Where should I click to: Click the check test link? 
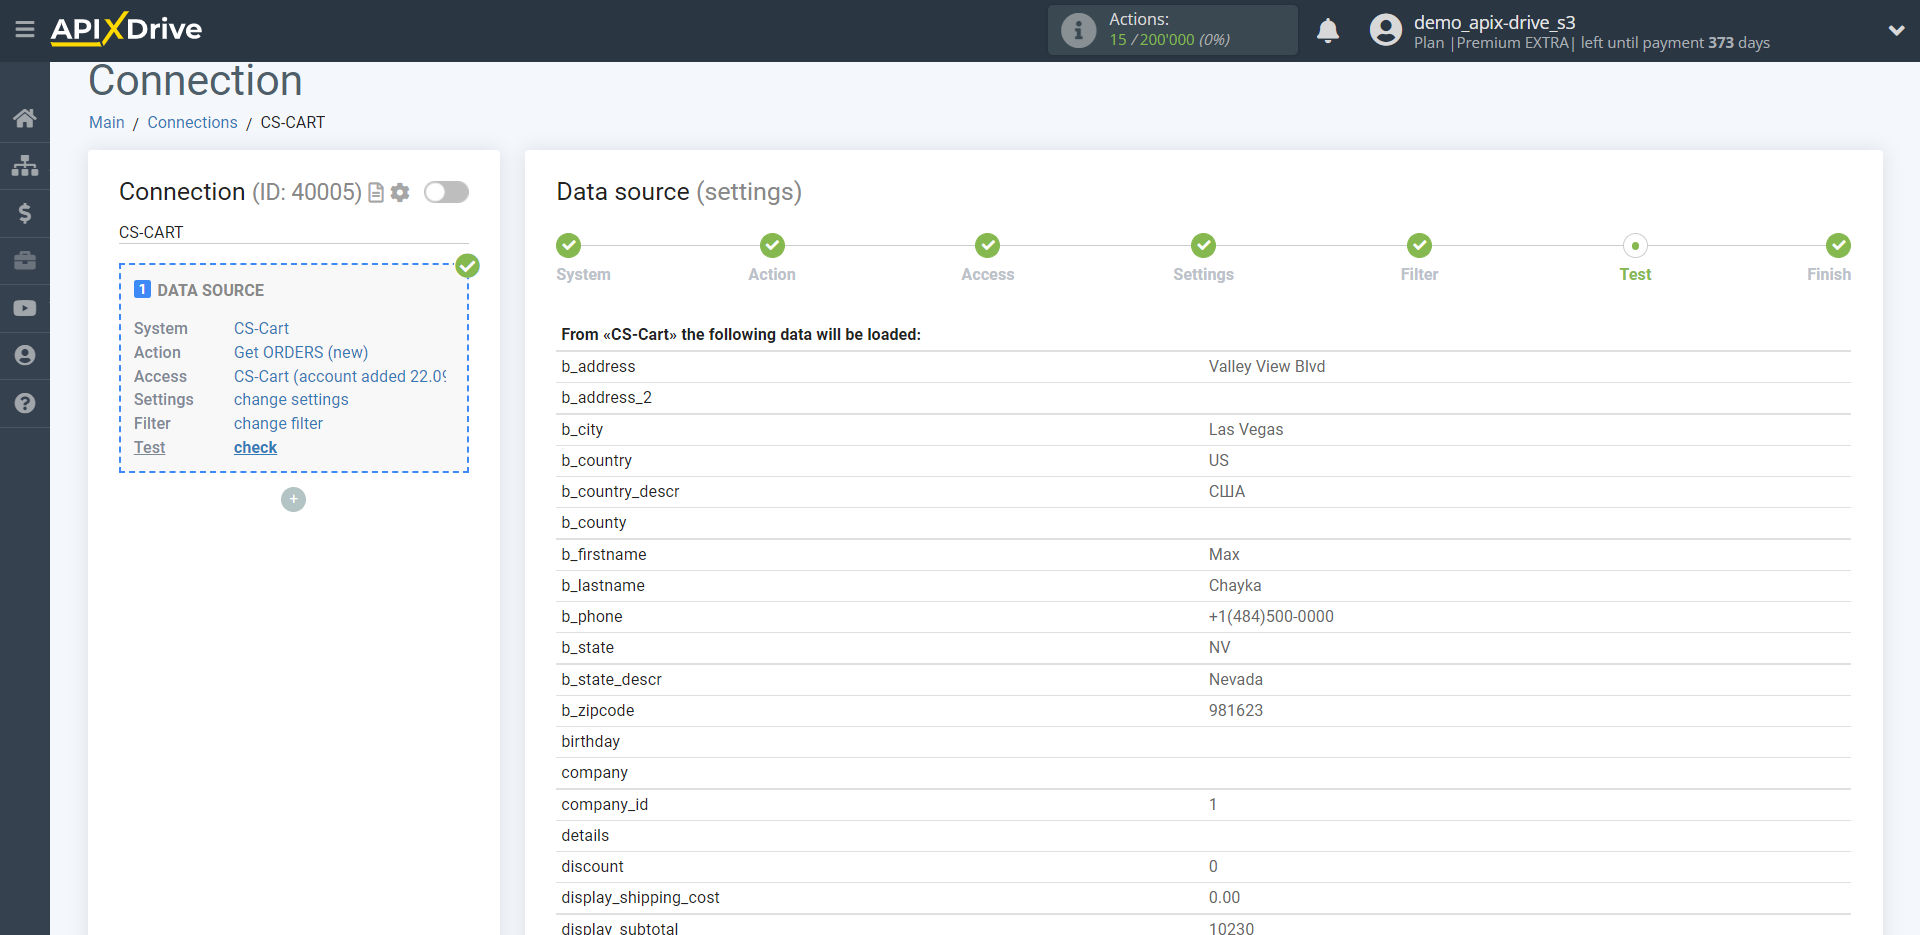click(x=255, y=447)
